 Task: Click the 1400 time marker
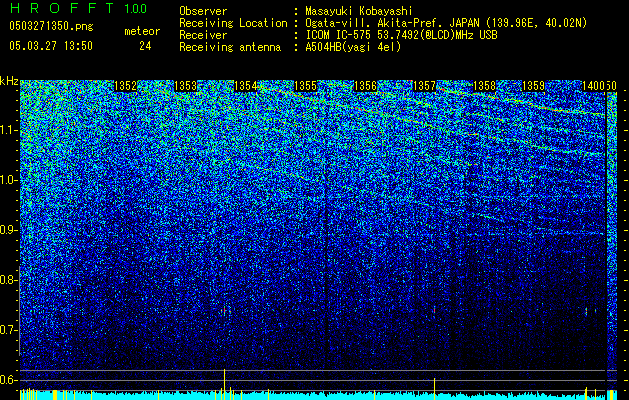point(593,86)
